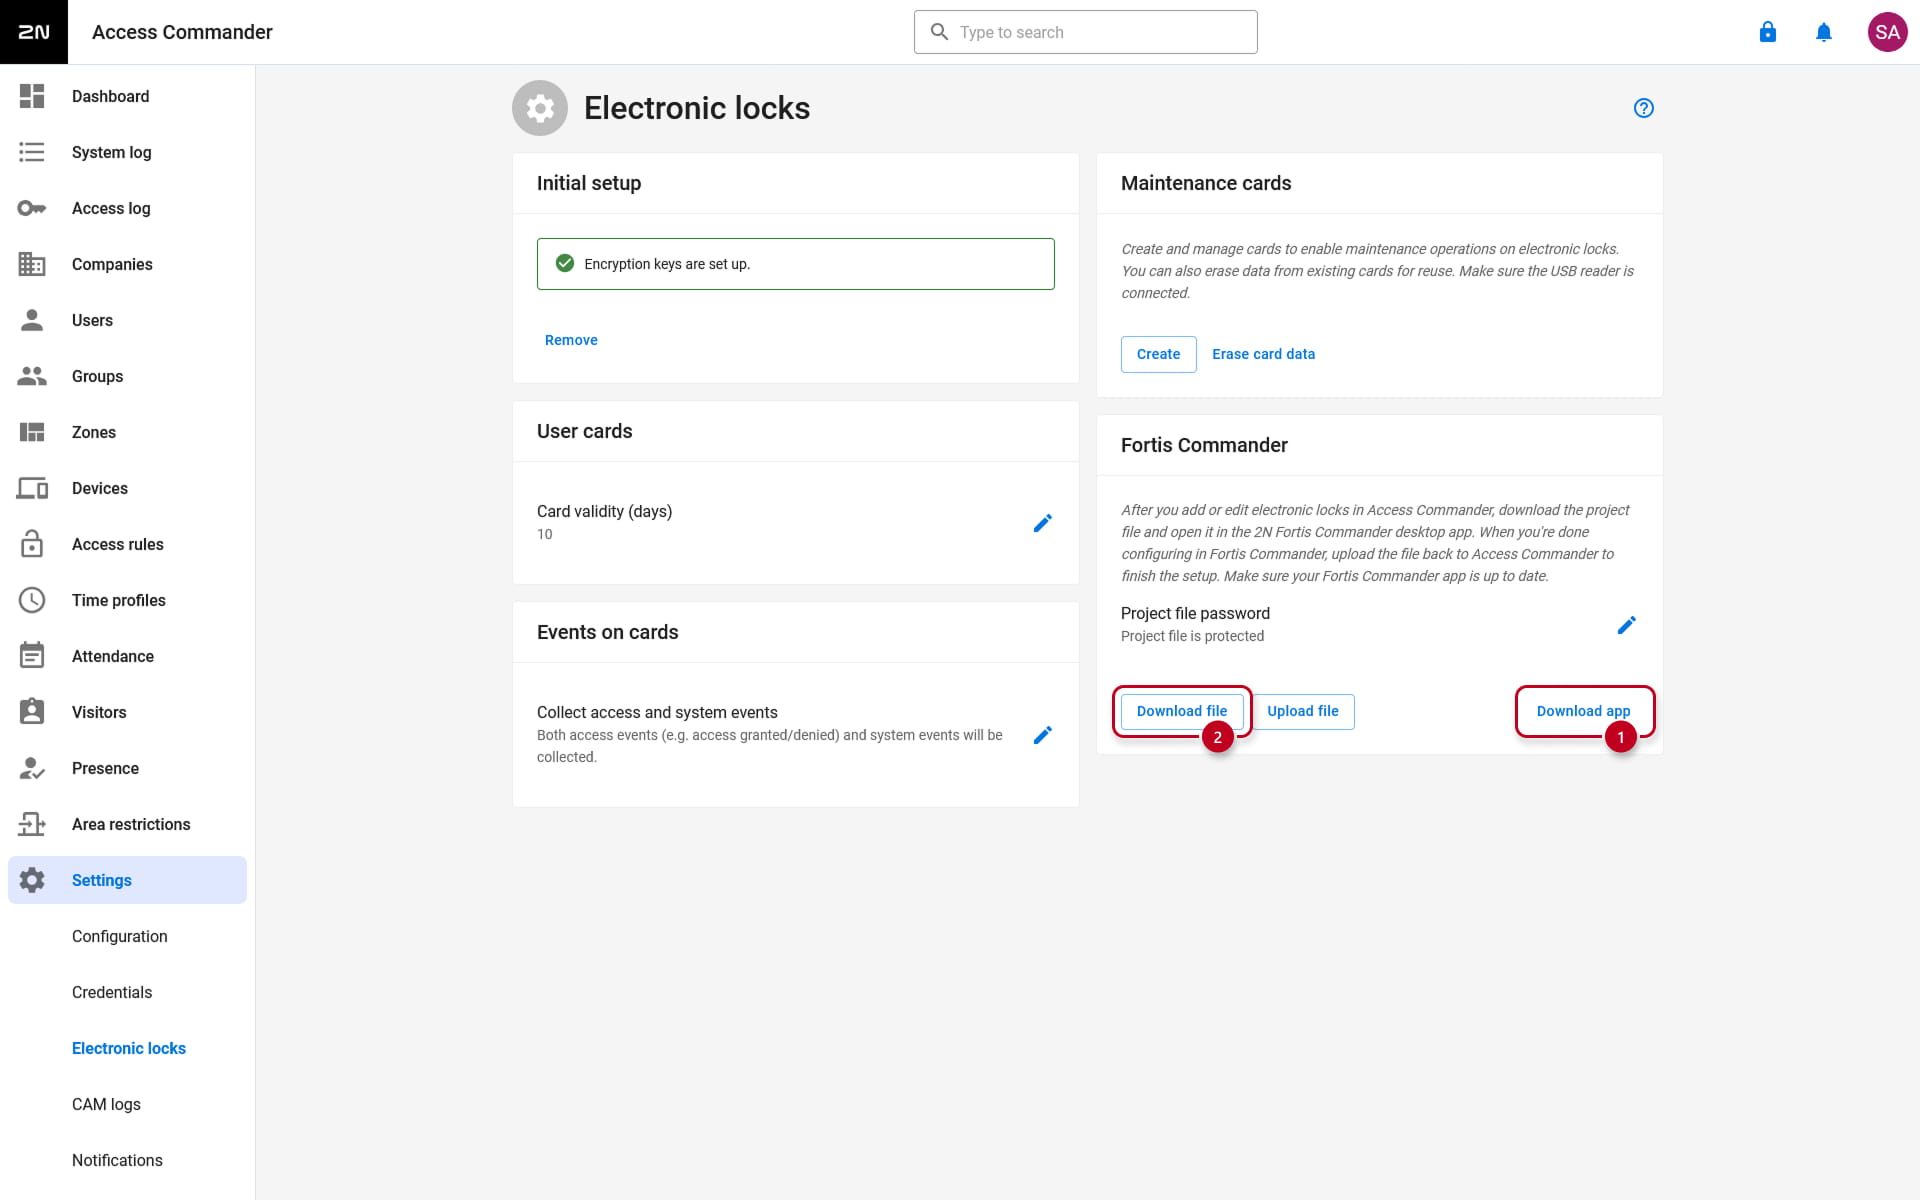Click the 'Project file is protected' status
Viewport: 1920px width, 1200px height.
point(1192,636)
